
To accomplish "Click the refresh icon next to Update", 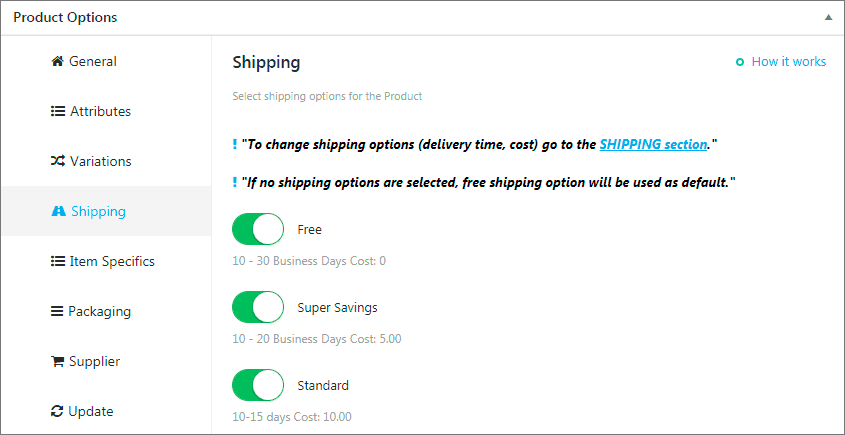I will tap(57, 411).
